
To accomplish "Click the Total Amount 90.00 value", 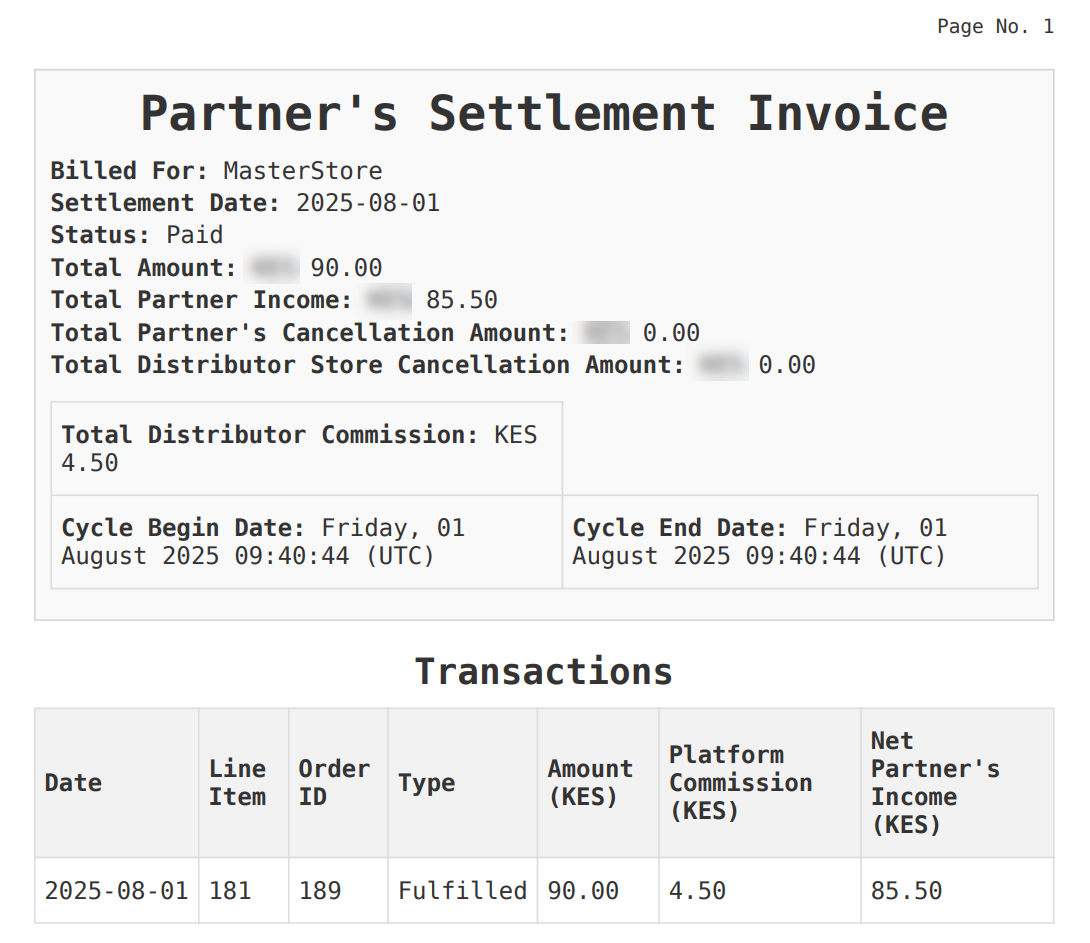I will [346, 268].
